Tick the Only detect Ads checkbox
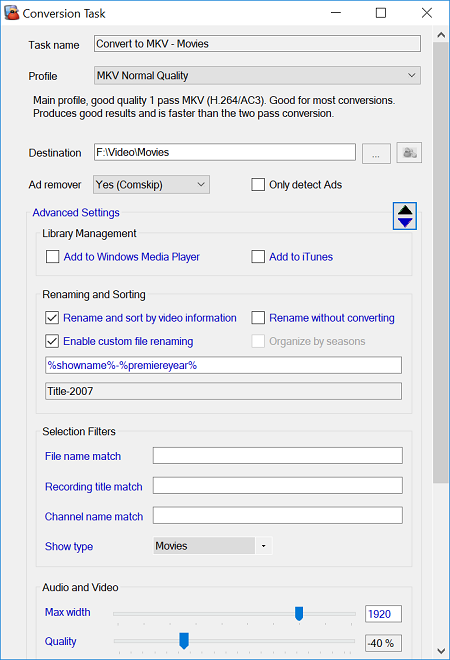This screenshot has width=450, height=660. 258,185
